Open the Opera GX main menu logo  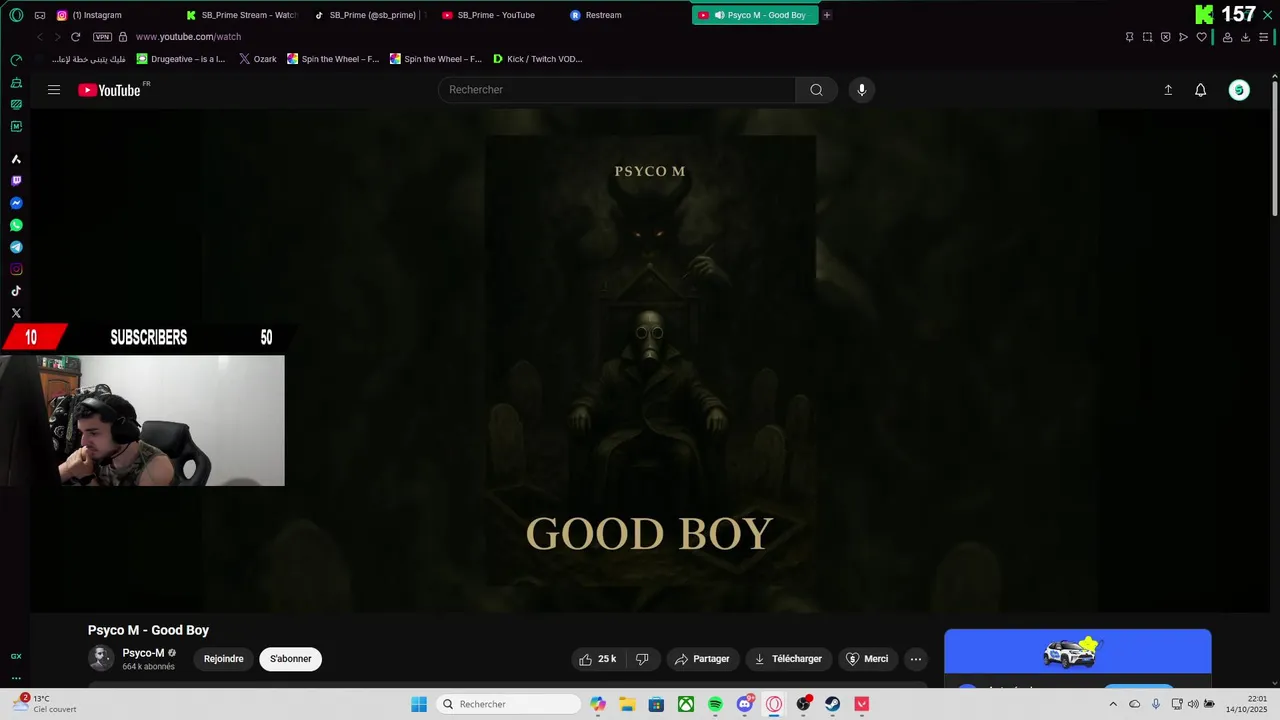(x=16, y=15)
